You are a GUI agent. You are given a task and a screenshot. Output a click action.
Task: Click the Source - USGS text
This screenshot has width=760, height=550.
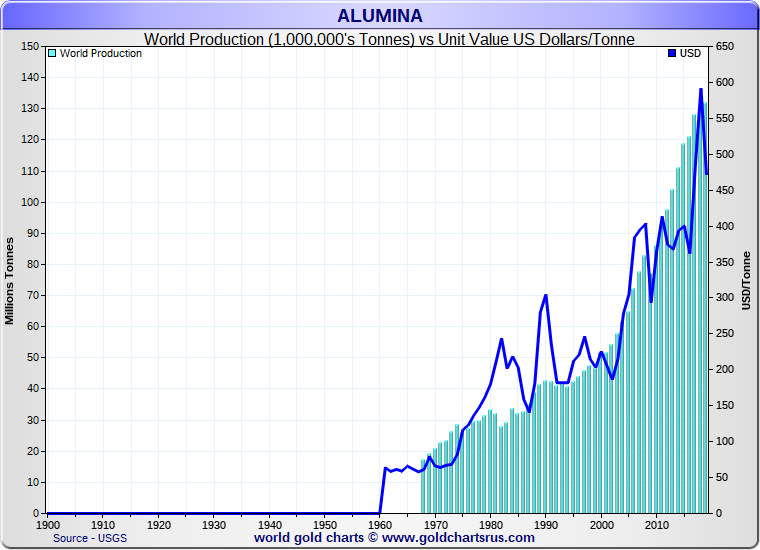88,538
